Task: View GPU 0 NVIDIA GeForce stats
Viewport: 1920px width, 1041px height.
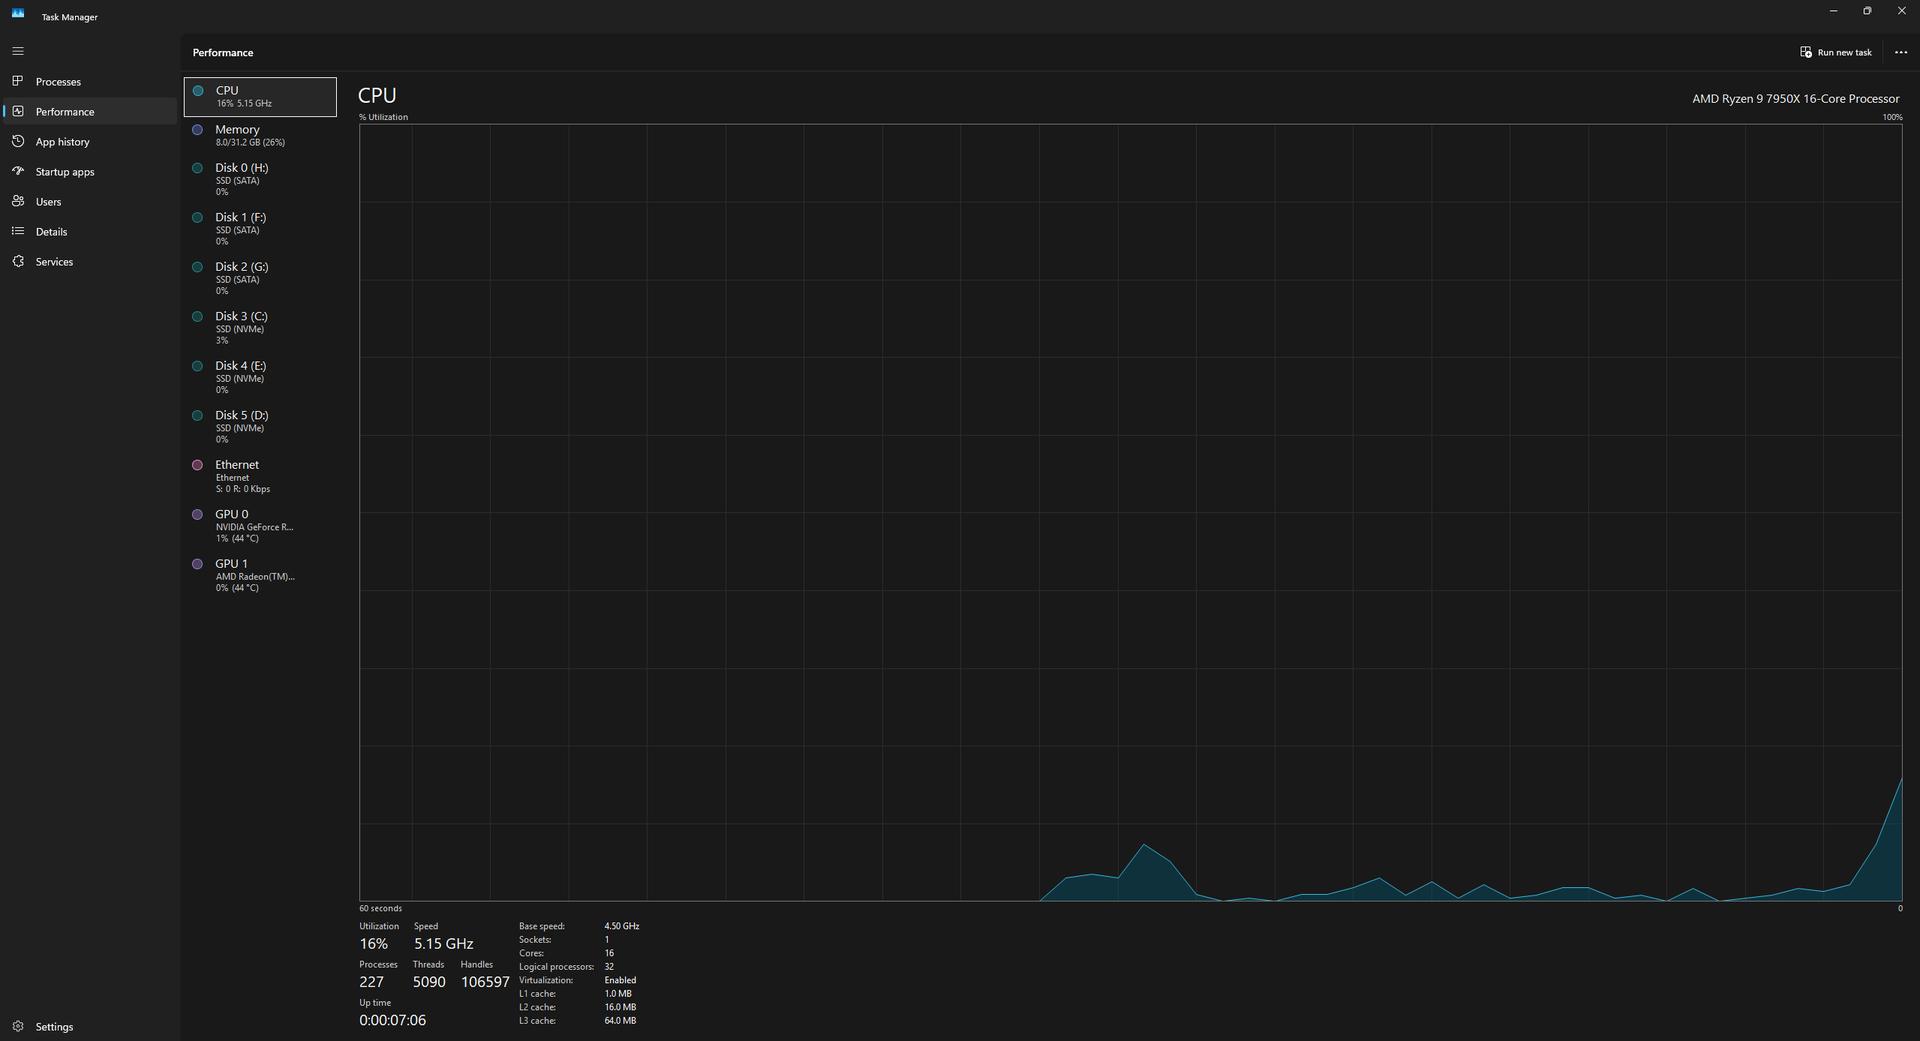Action: pyautogui.click(x=259, y=525)
